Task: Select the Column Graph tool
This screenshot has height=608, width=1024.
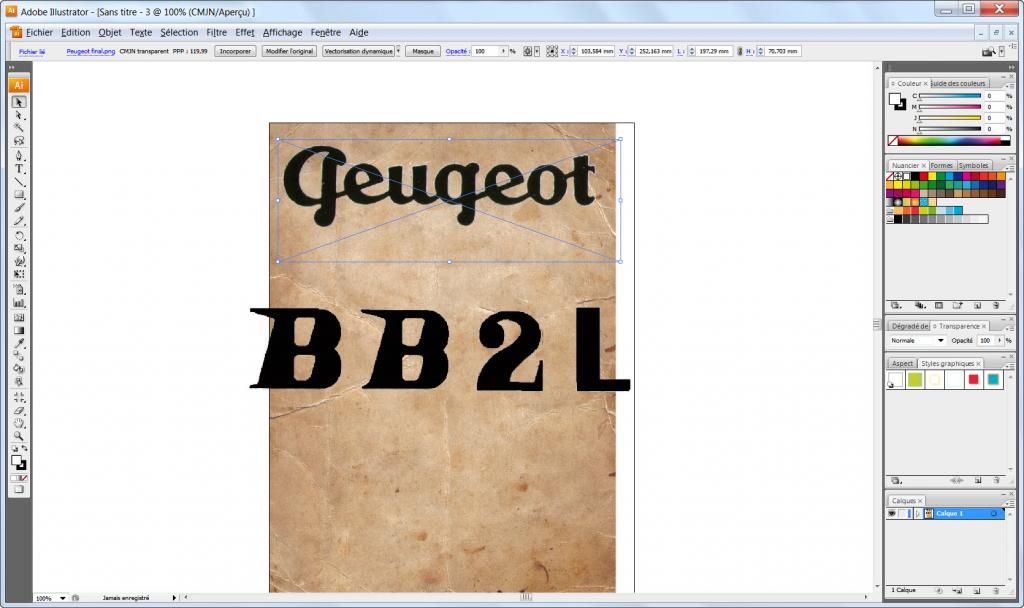Action: (x=19, y=303)
